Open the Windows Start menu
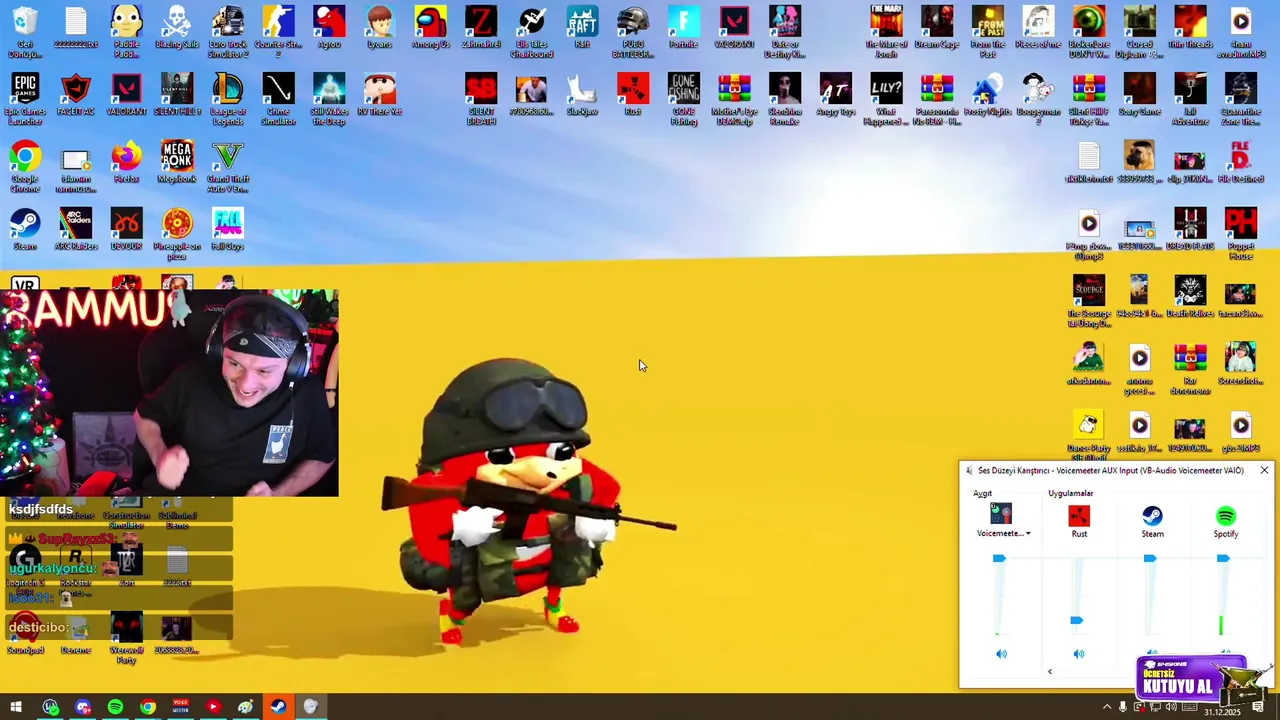 point(16,707)
